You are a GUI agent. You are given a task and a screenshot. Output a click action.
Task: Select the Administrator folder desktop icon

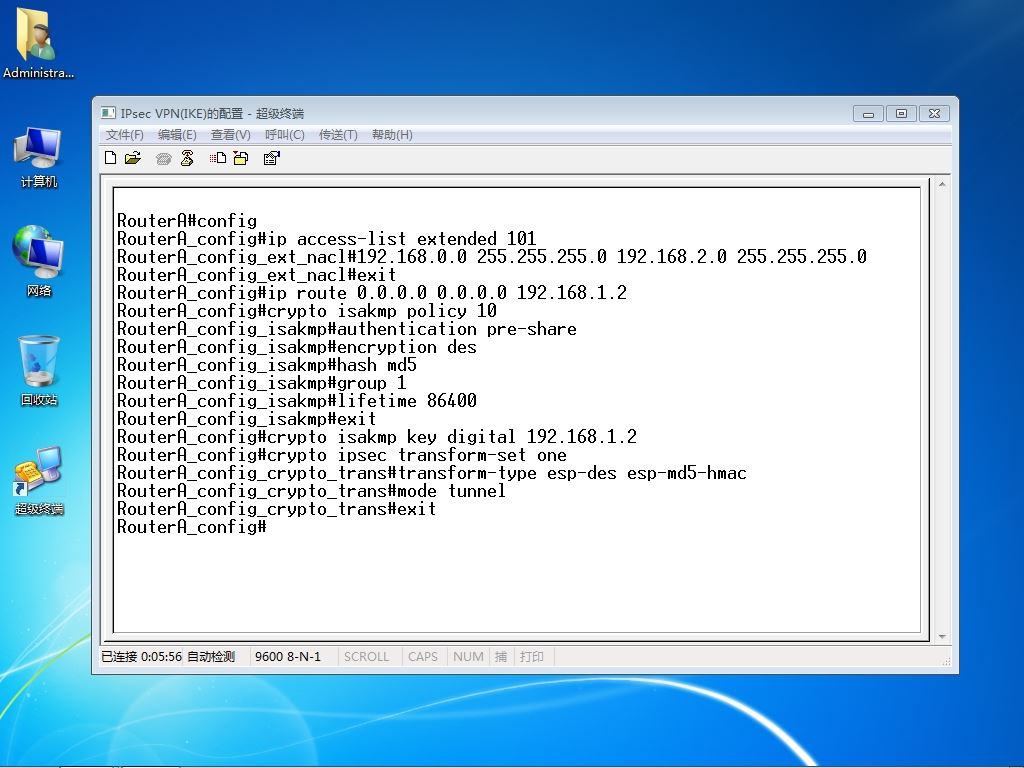coord(38,44)
